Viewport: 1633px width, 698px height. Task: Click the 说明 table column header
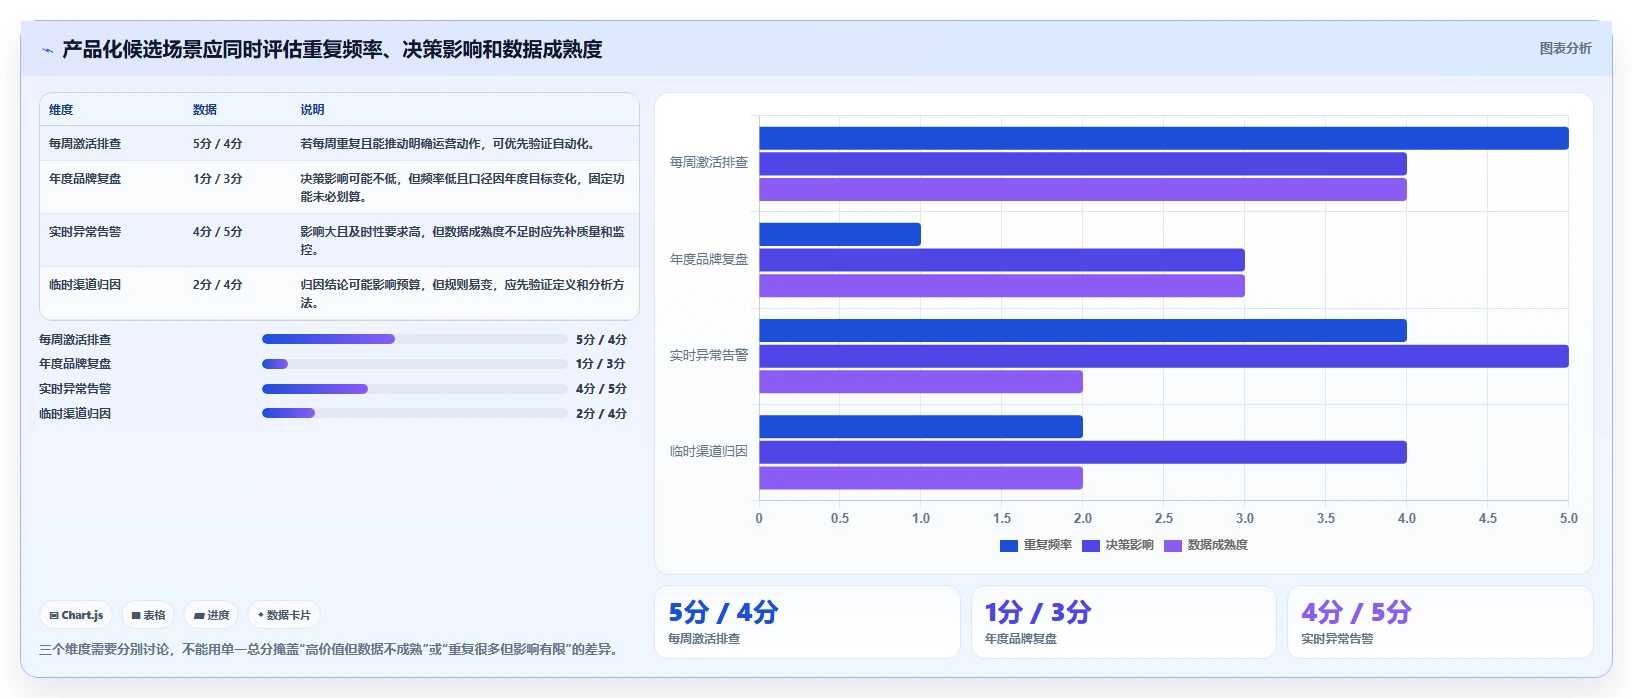tap(312, 110)
